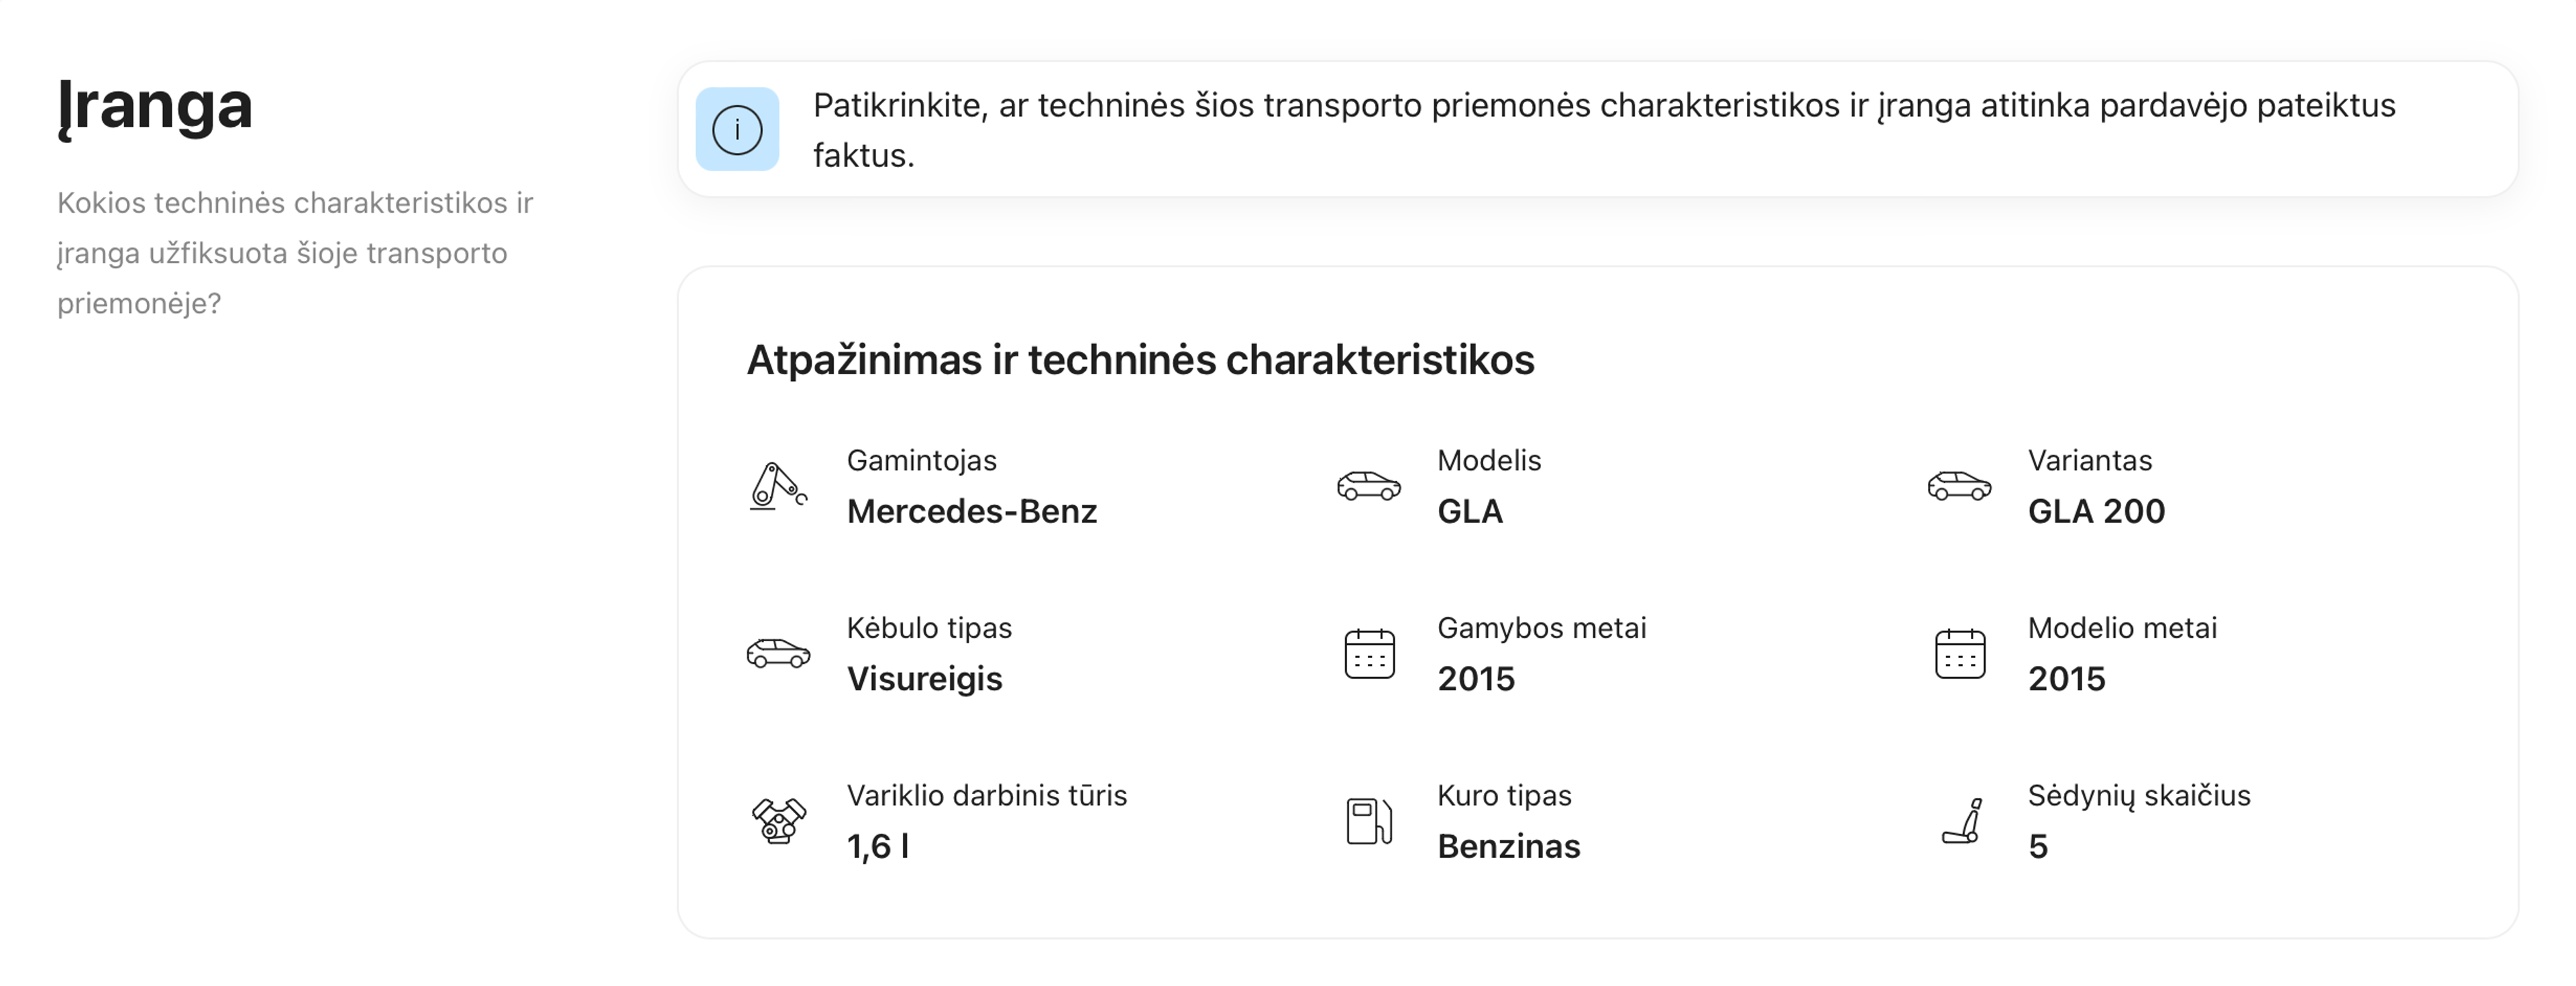
Task: Click the robot arm icon beside Gamintojas
Action: 777,486
